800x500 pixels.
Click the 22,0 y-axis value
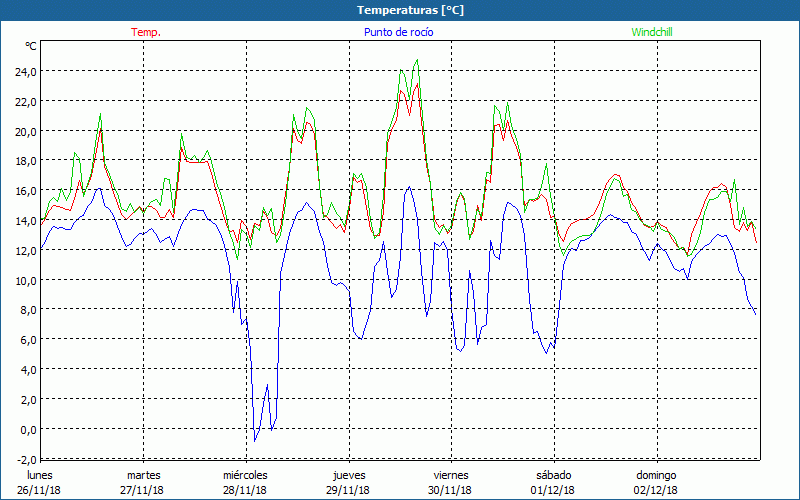(26, 102)
